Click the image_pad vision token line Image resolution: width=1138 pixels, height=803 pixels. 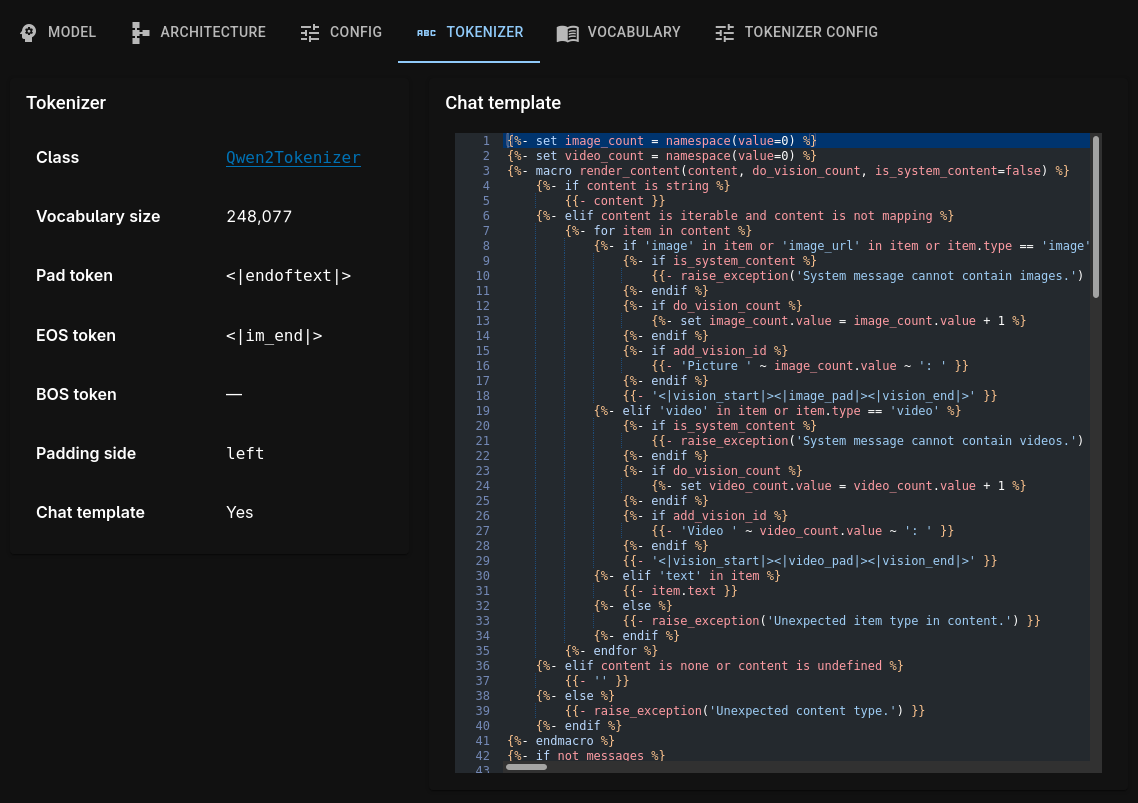click(x=809, y=396)
